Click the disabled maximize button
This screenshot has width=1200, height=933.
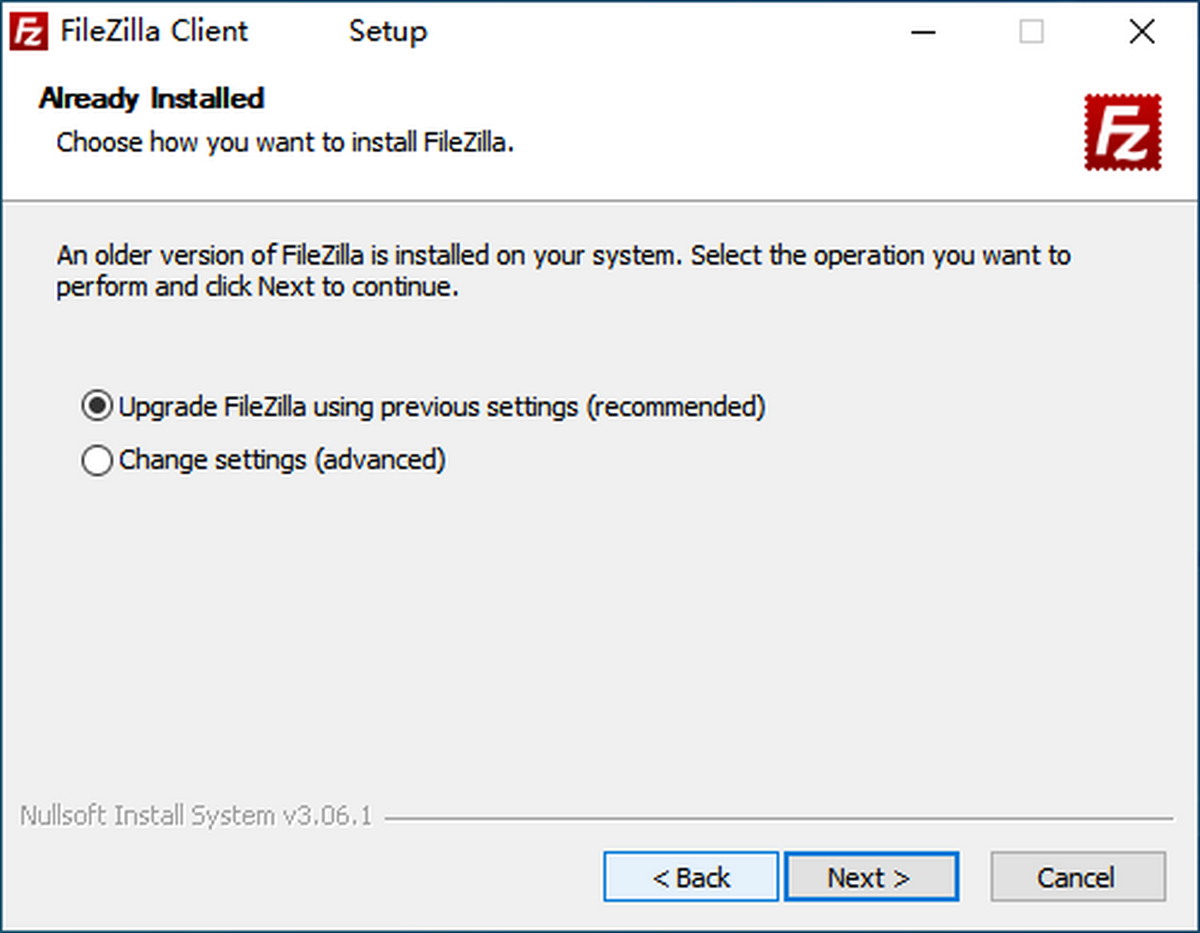pos(1031,31)
